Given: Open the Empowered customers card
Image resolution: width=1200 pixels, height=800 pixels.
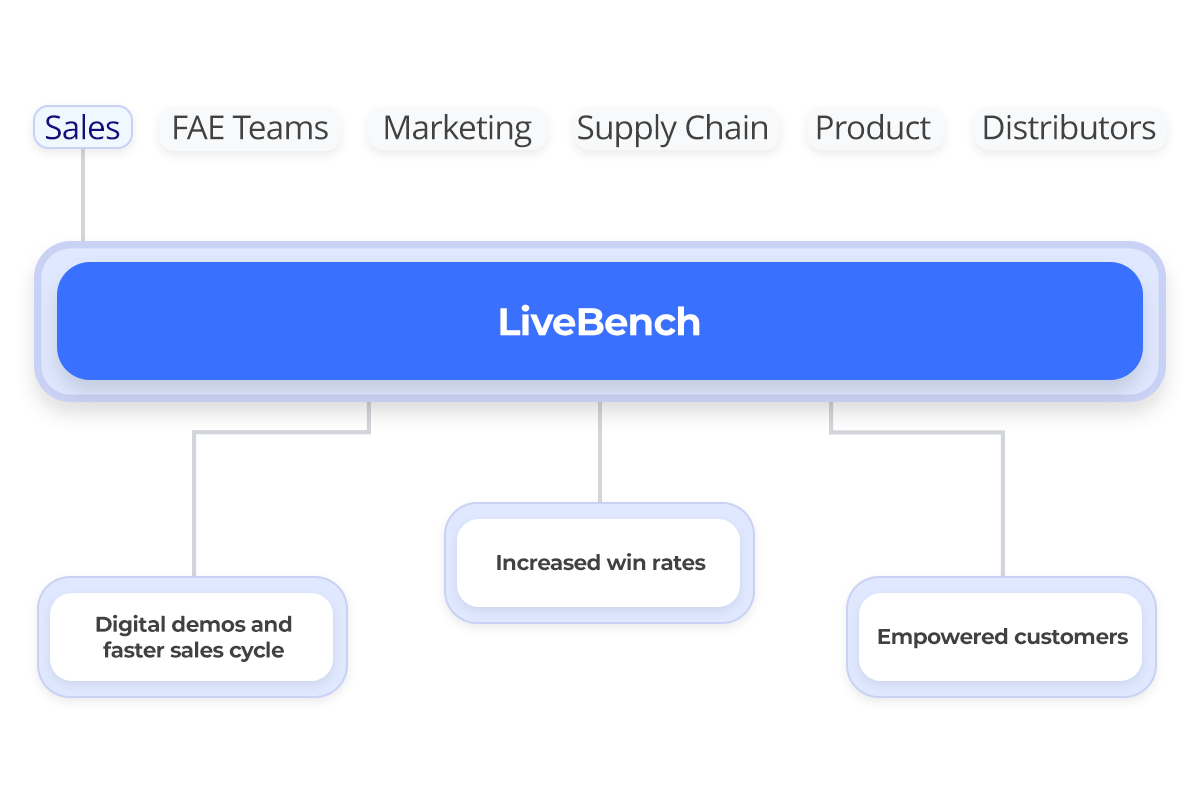Looking at the screenshot, I should click(x=1002, y=637).
